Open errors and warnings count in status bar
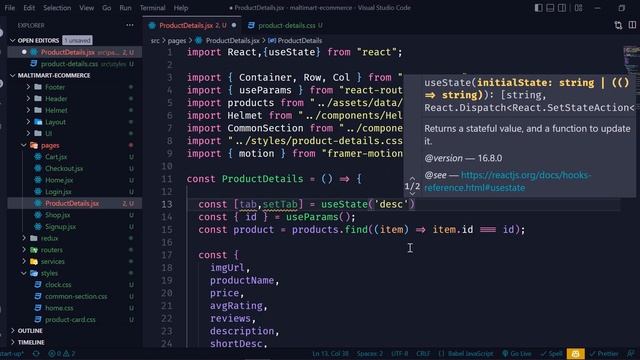The height and width of the screenshot is (360, 640). click(62, 354)
